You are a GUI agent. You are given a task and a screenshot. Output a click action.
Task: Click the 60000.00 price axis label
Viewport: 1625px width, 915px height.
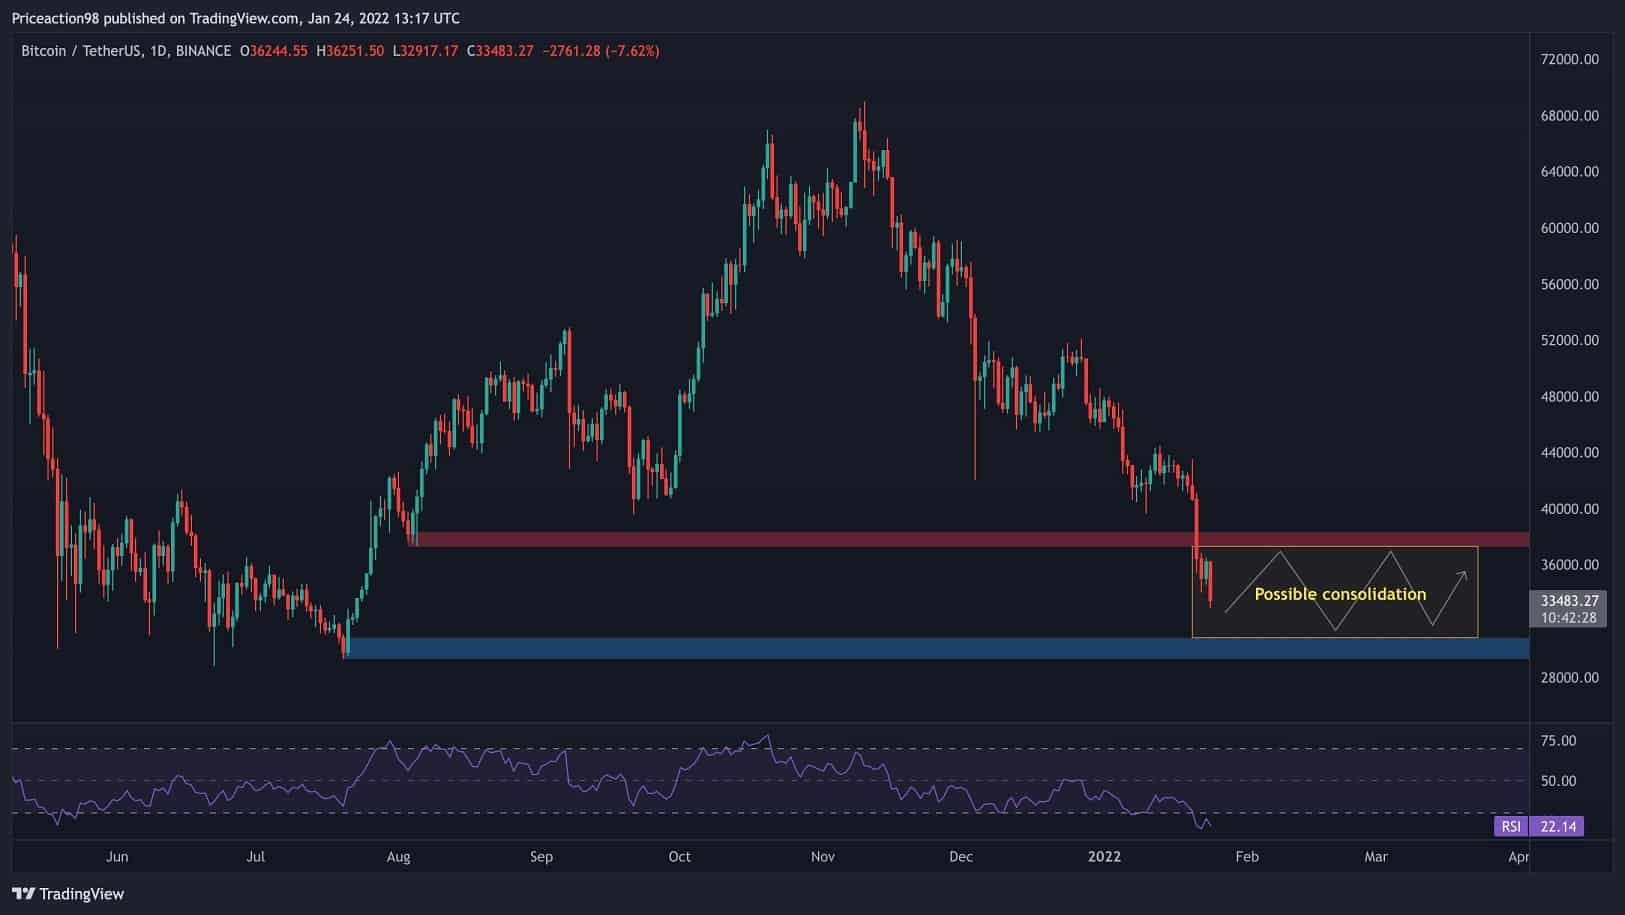pos(1570,227)
